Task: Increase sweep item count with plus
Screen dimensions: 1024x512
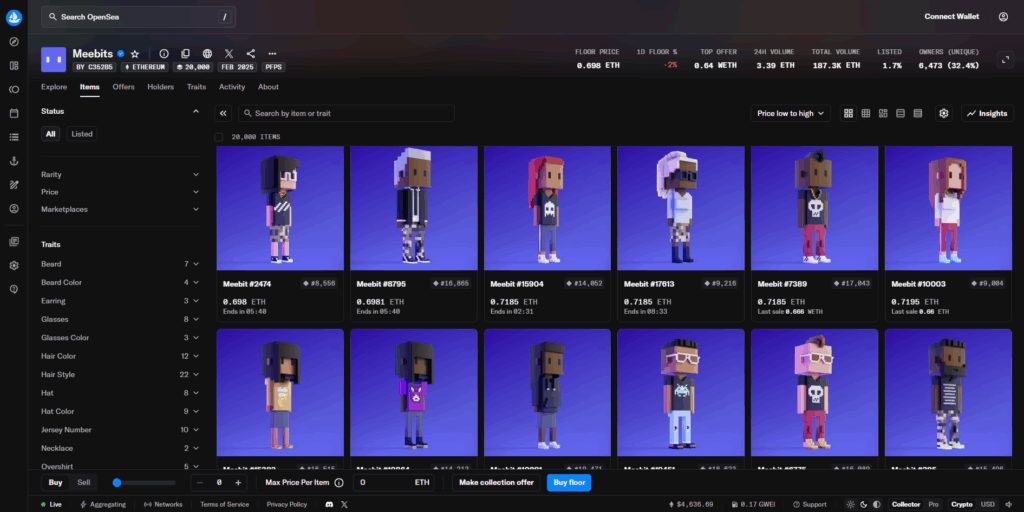Action: pyautogui.click(x=238, y=483)
